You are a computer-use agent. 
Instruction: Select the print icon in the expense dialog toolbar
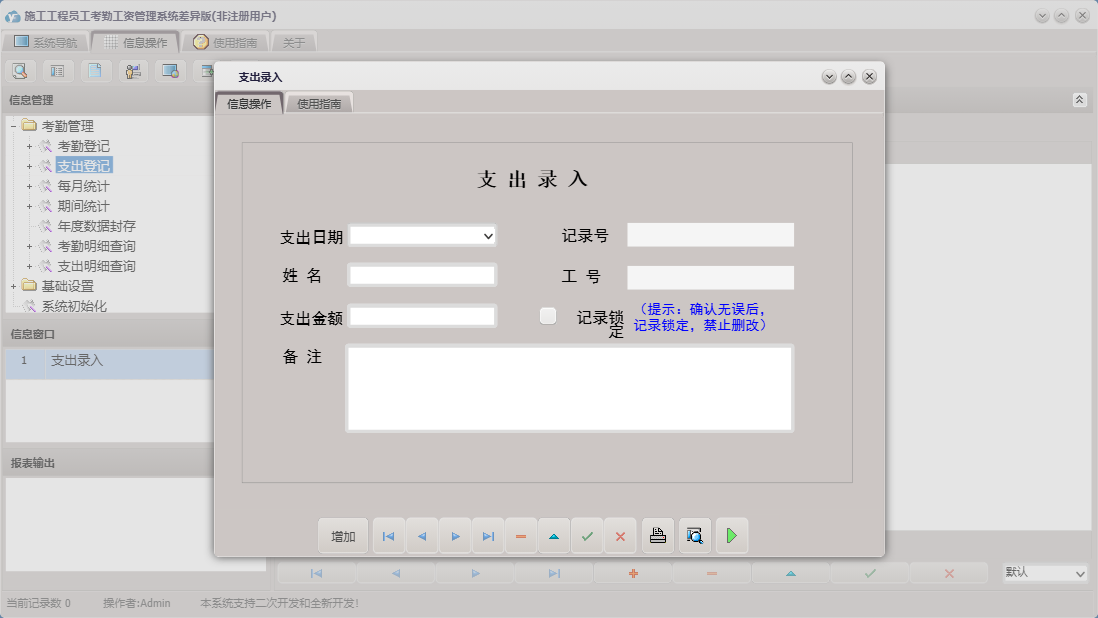coord(657,535)
